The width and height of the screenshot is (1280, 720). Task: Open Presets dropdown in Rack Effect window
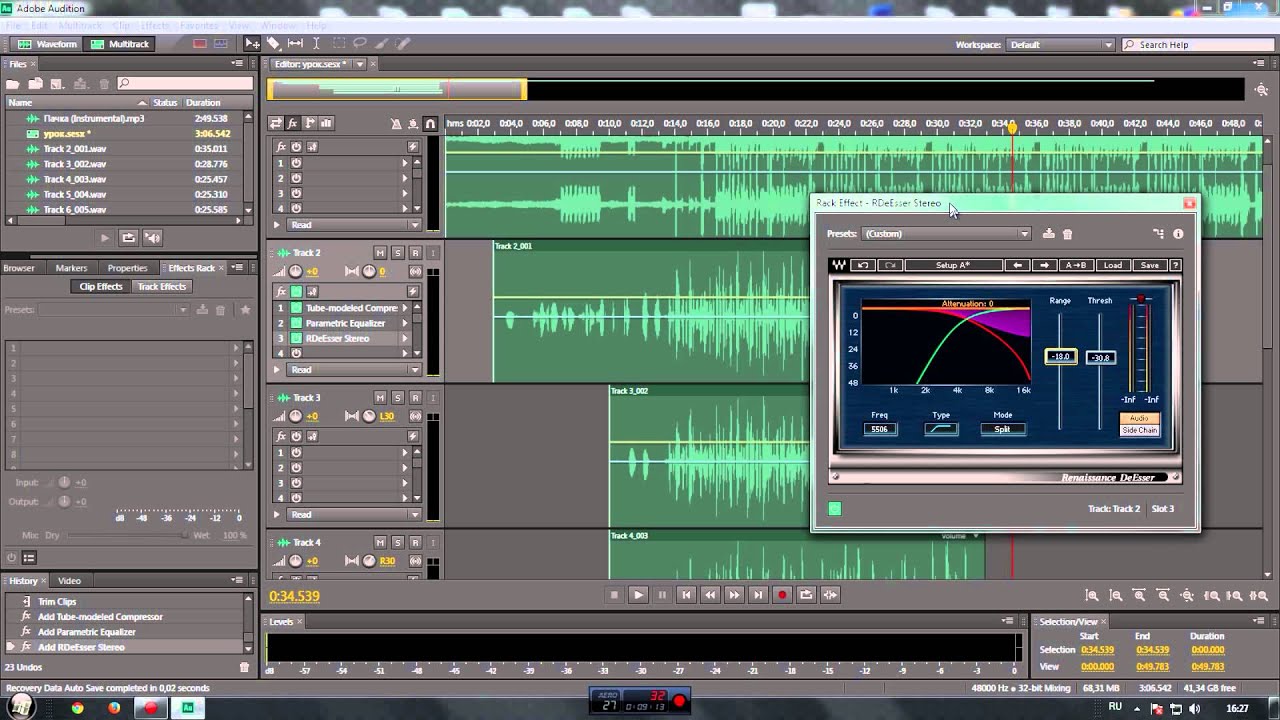[x=946, y=234]
